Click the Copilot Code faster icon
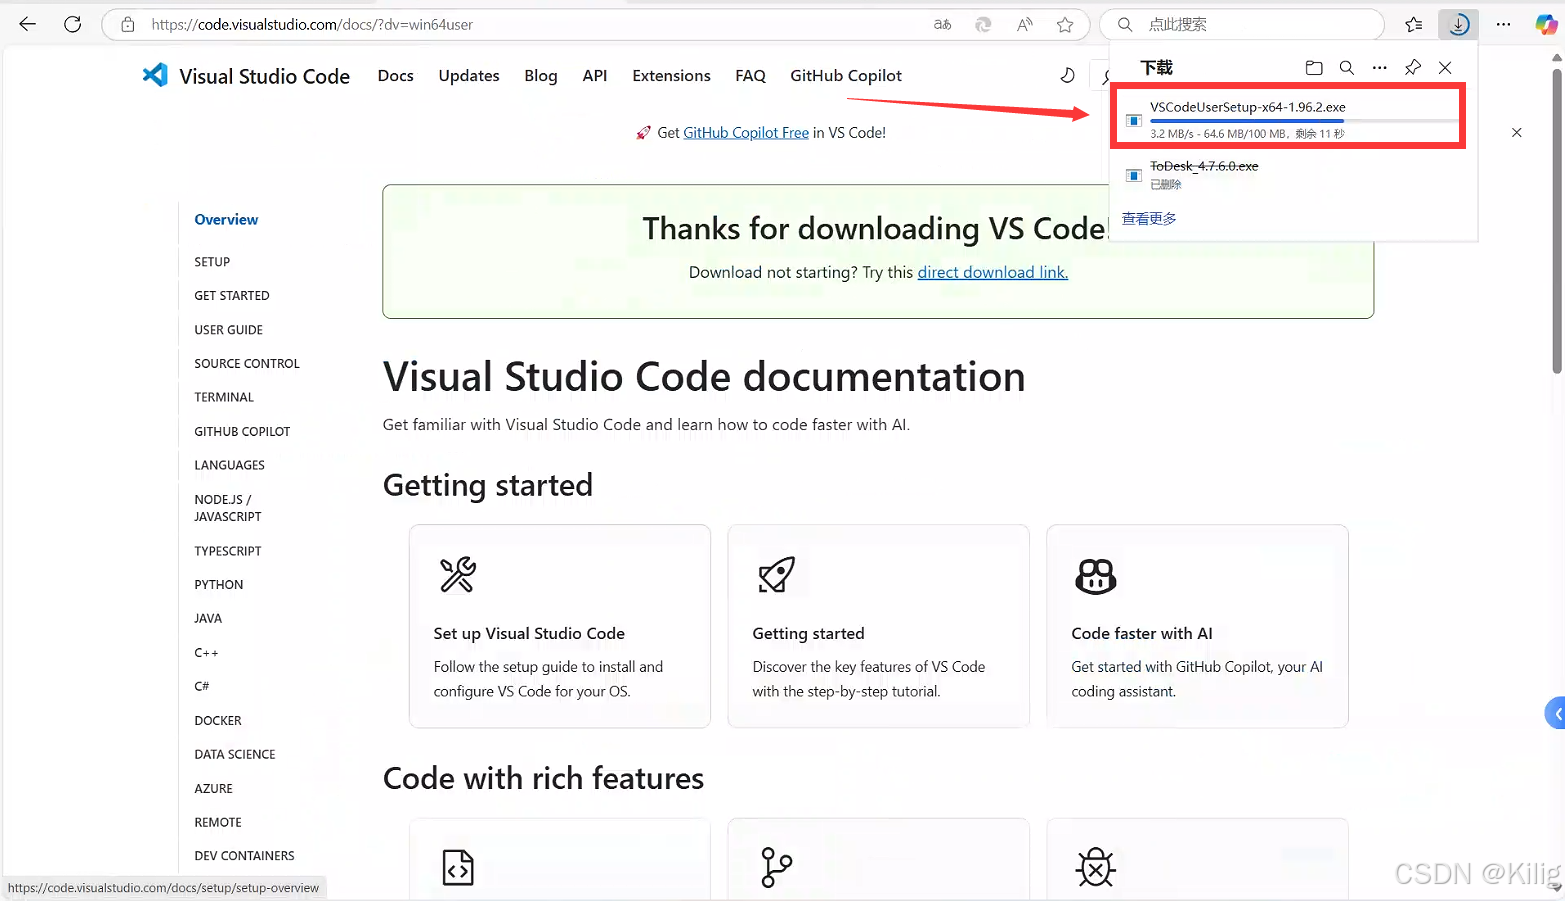 pos(1096,576)
